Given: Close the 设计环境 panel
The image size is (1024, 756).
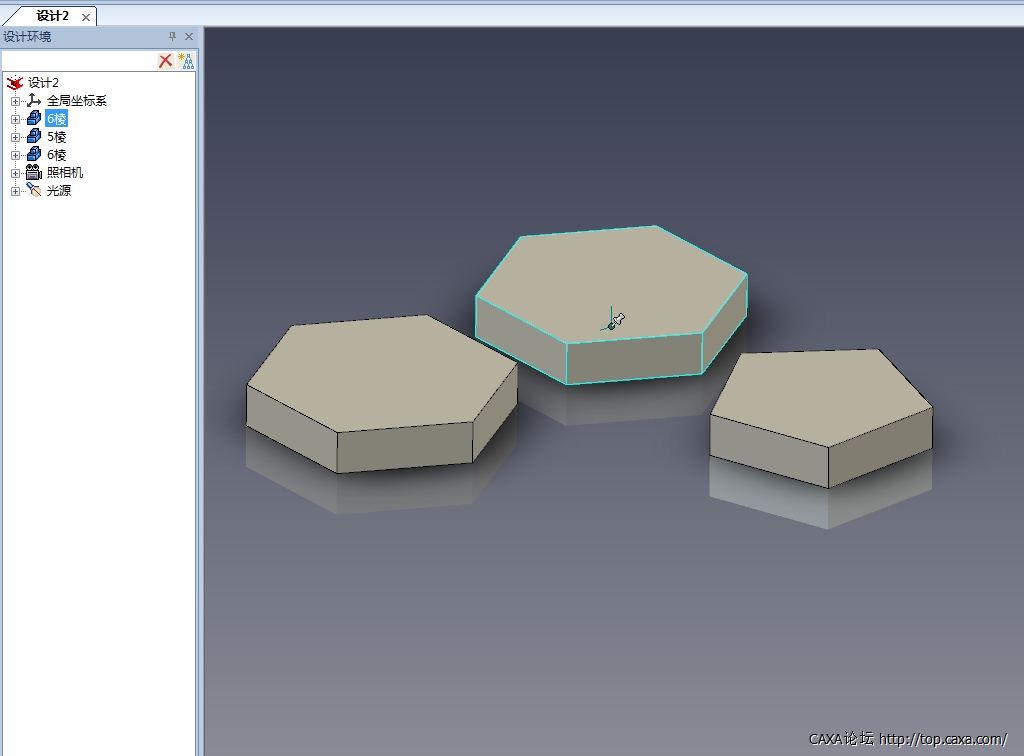Looking at the screenshot, I should tap(189, 37).
